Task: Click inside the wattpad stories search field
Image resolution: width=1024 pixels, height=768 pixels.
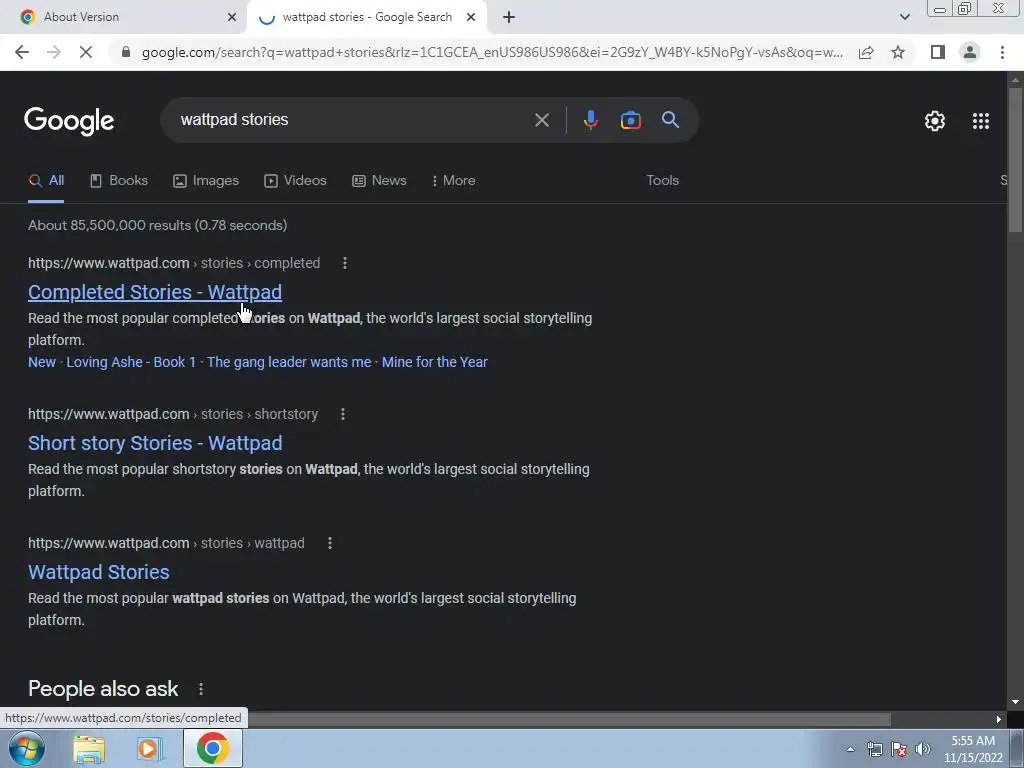Action: (353, 120)
